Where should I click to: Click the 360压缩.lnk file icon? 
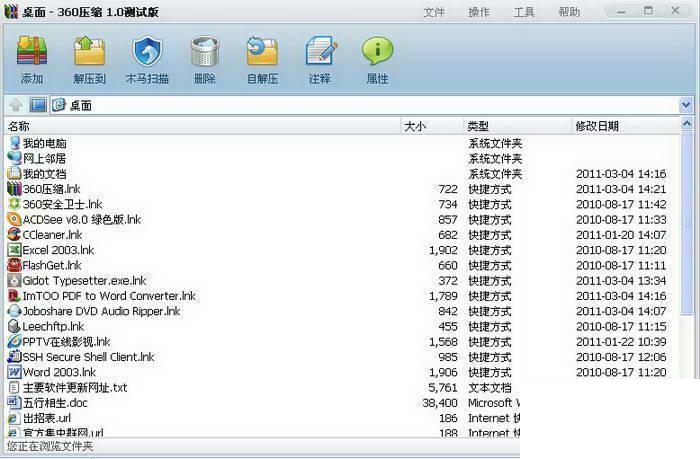coord(14,188)
